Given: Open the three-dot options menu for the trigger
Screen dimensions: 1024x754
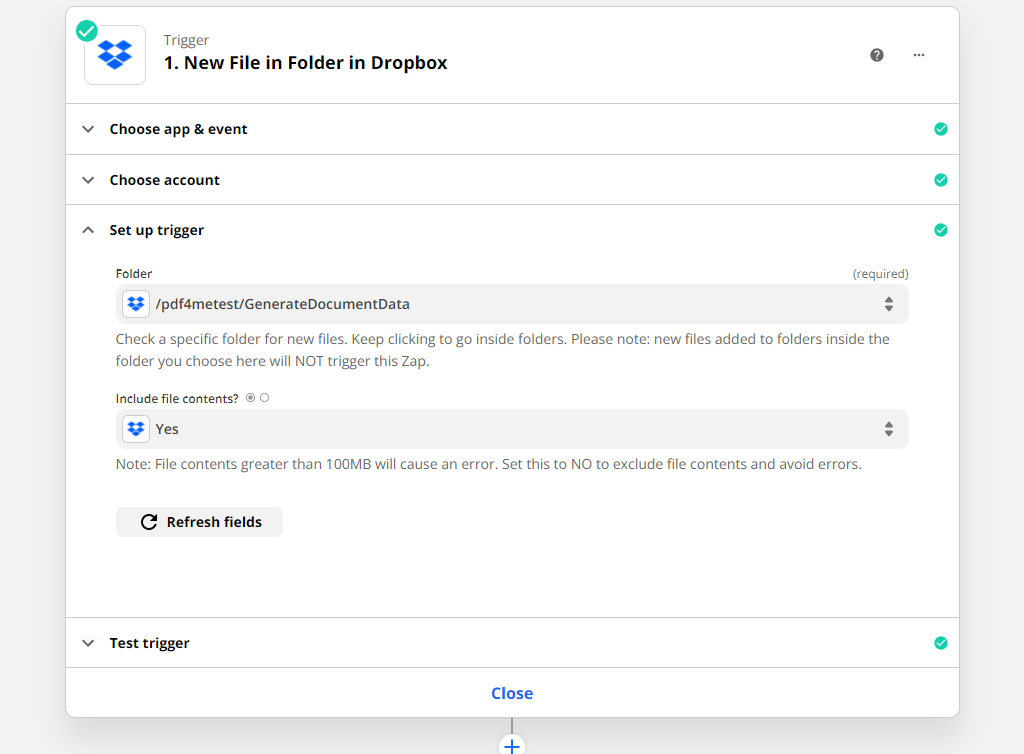Looking at the screenshot, I should (x=918, y=55).
